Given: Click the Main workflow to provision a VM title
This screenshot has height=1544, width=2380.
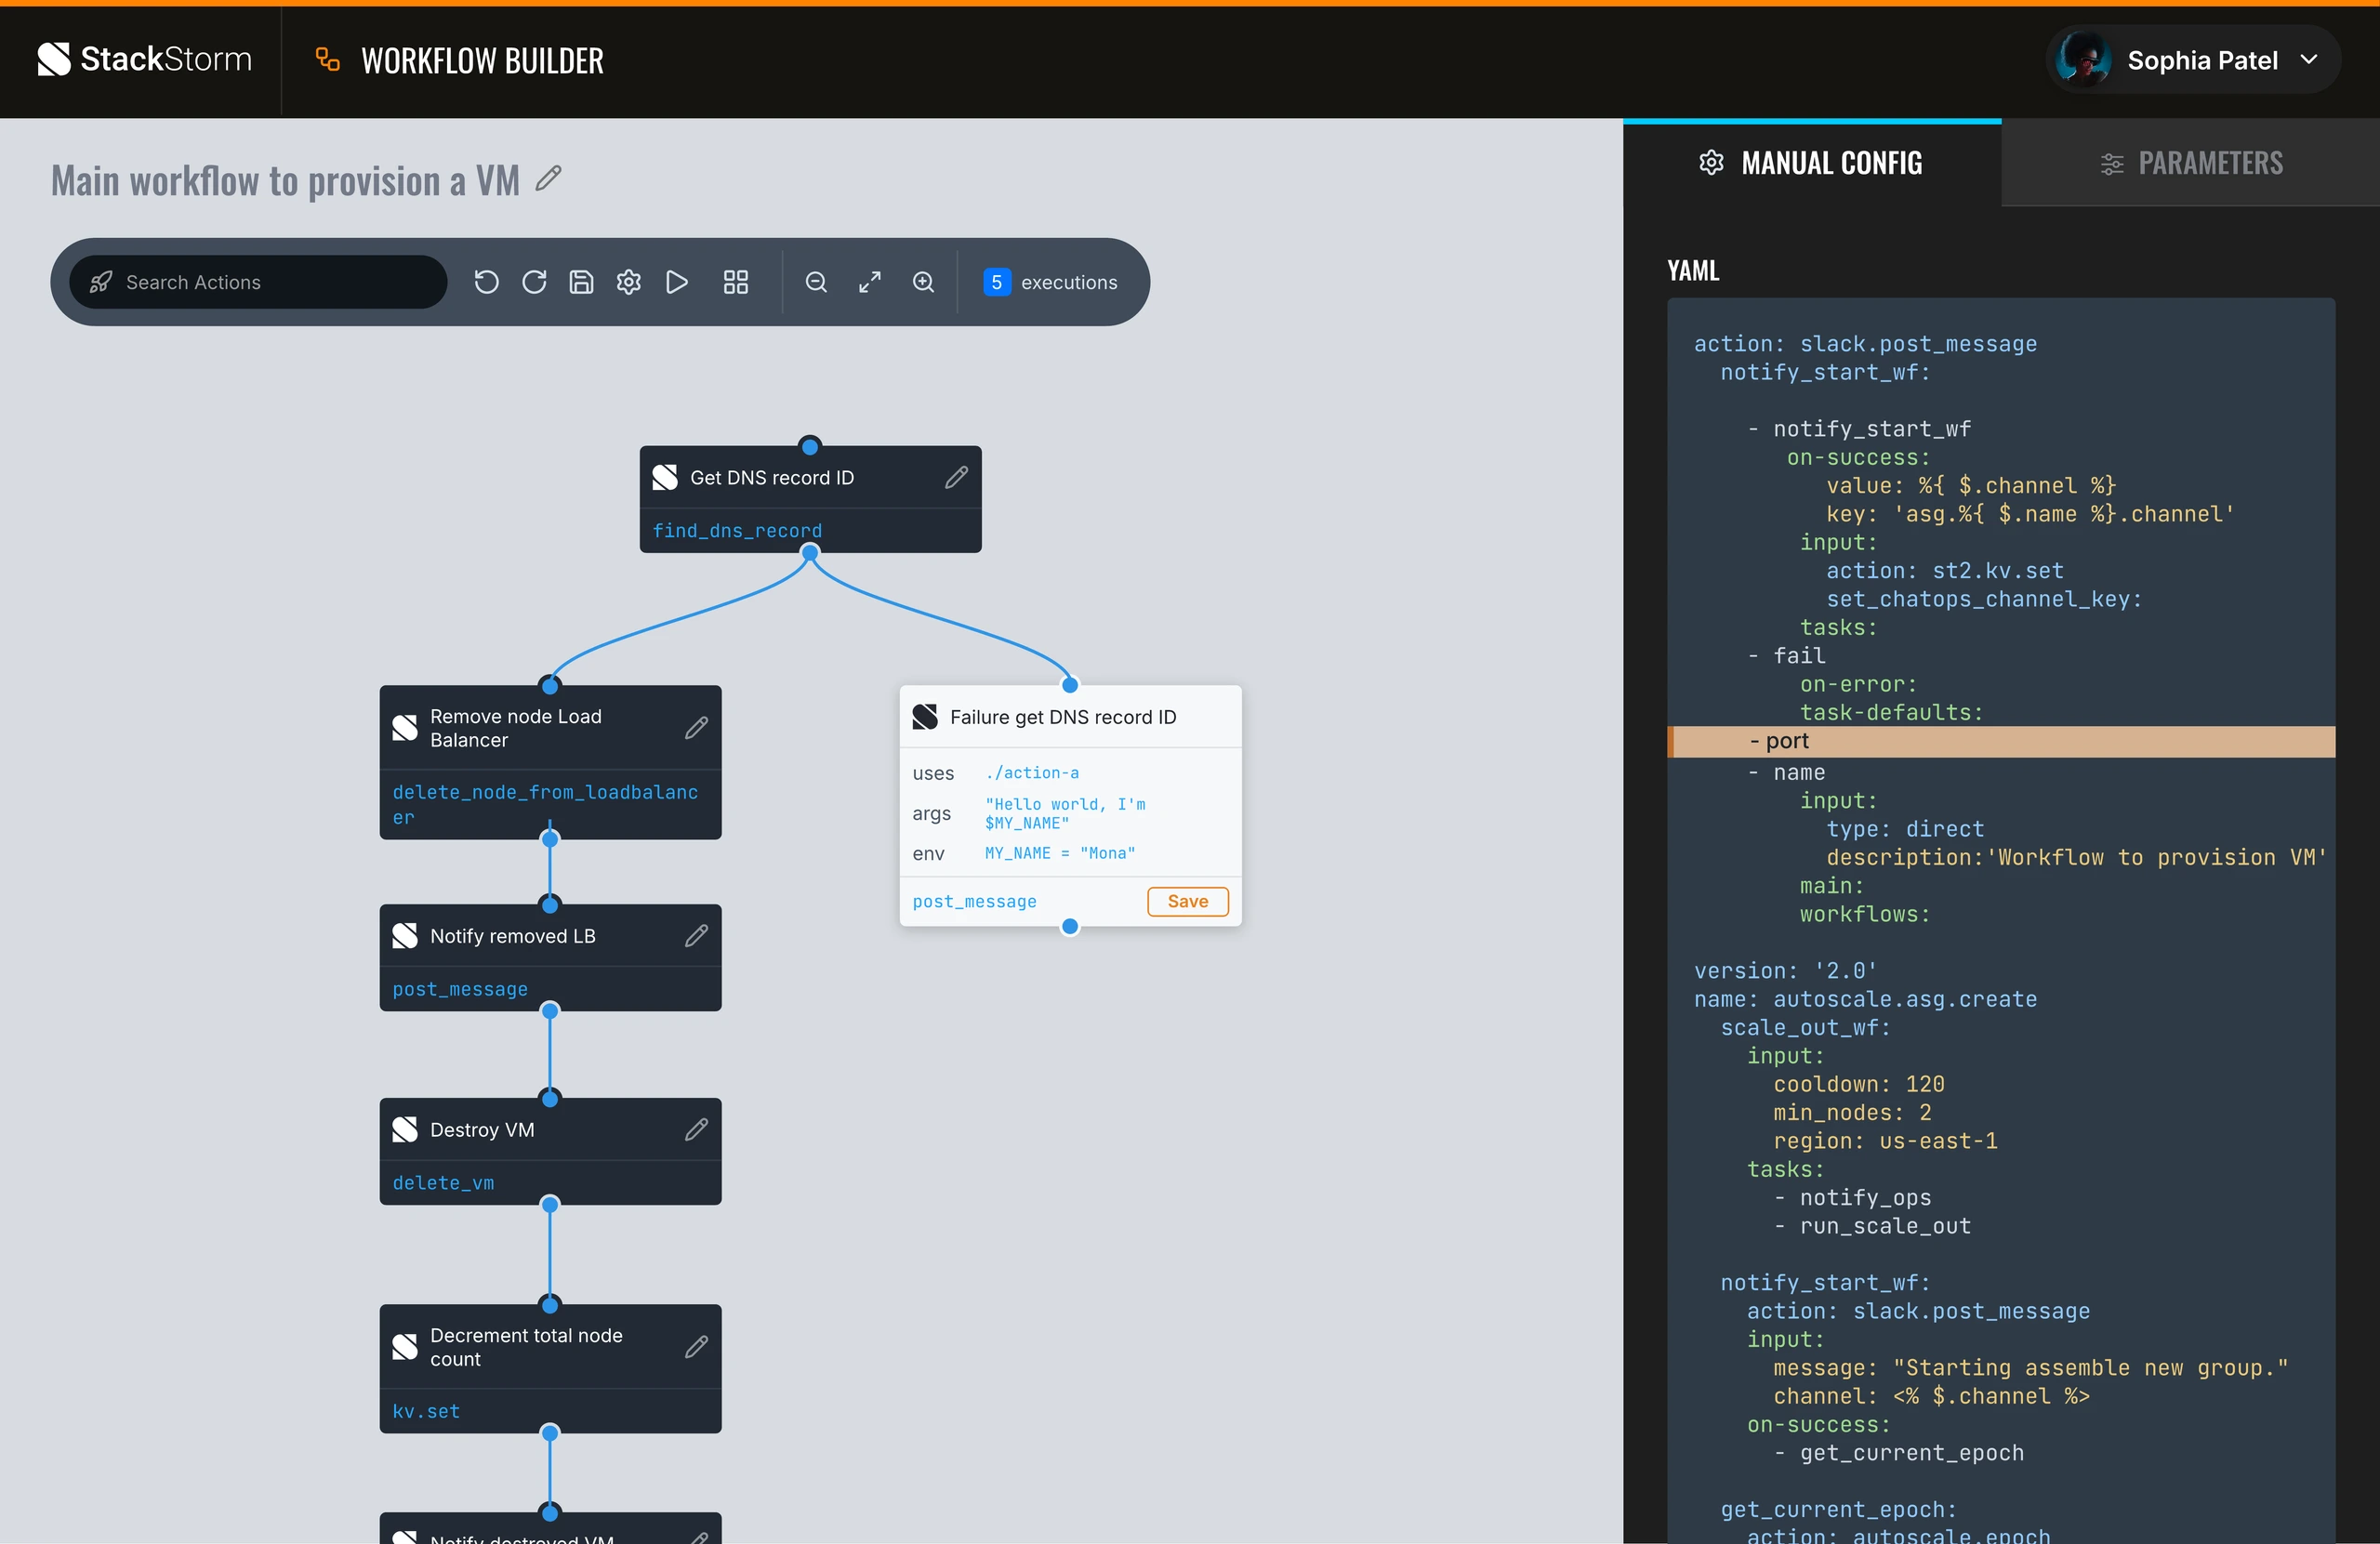Looking at the screenshot, I should pos(285,181).
